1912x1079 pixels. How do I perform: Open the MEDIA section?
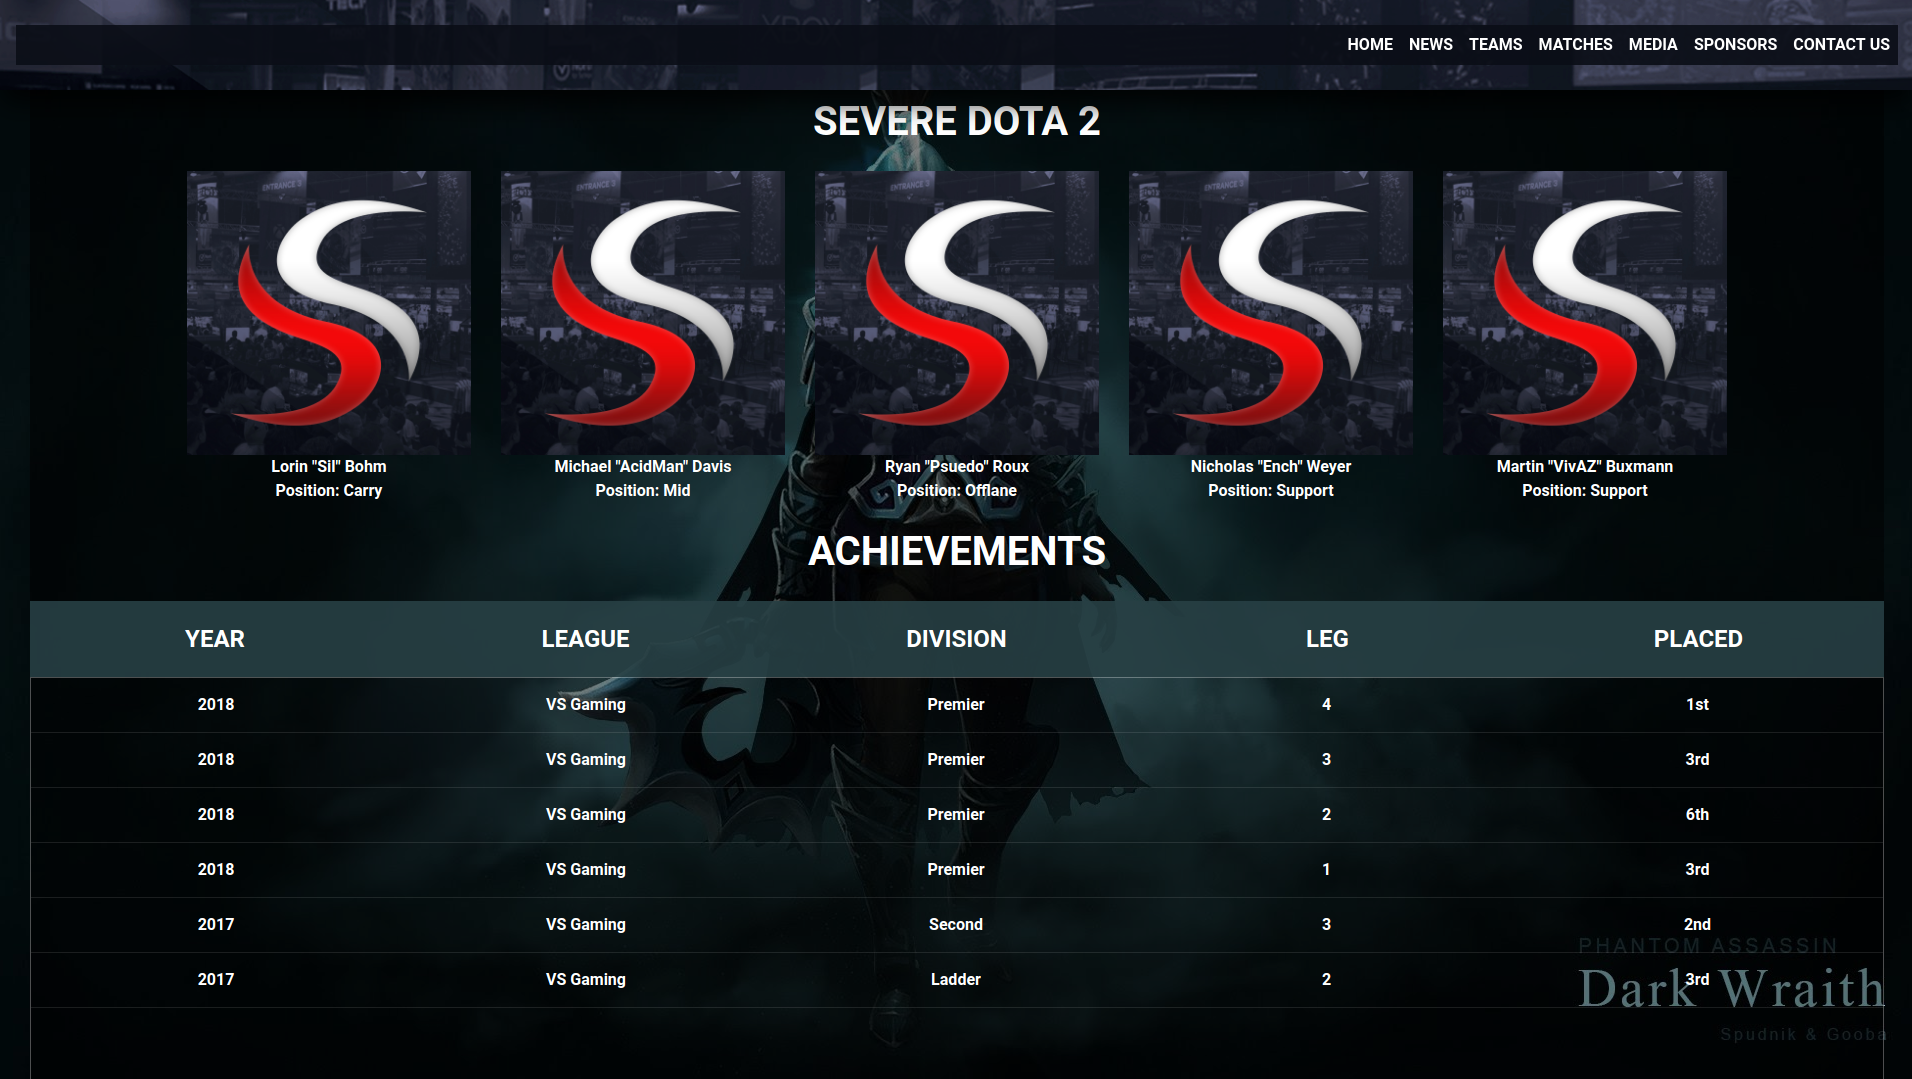coord(1652,44)
